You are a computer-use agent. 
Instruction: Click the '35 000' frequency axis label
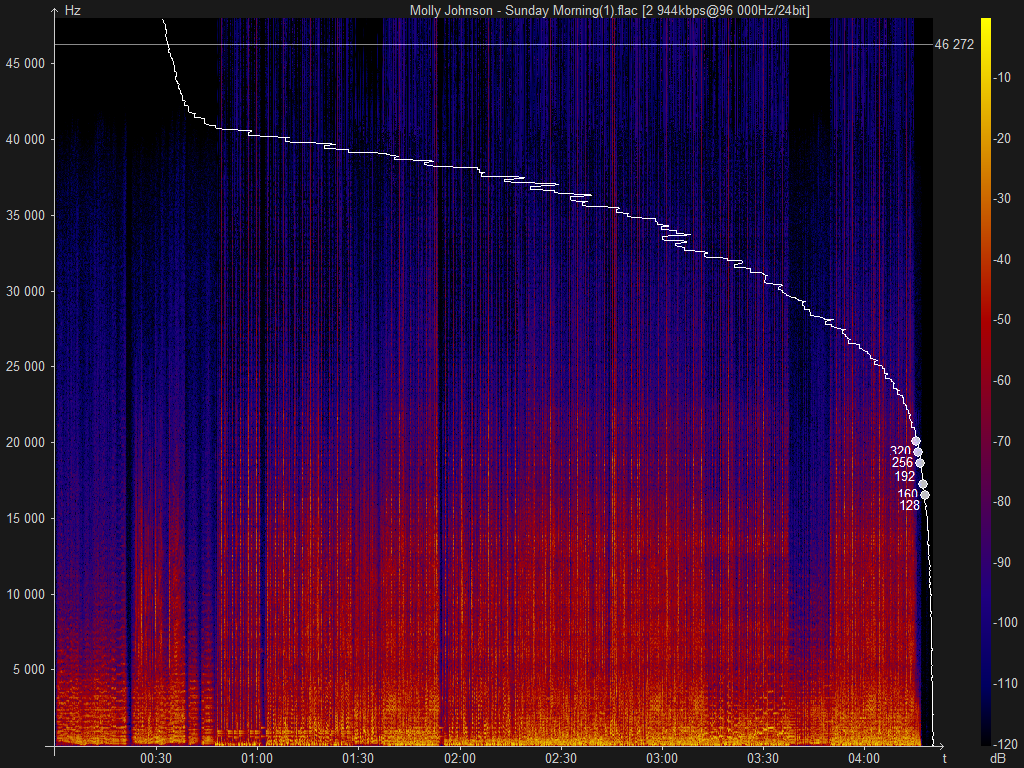point(26,215)
